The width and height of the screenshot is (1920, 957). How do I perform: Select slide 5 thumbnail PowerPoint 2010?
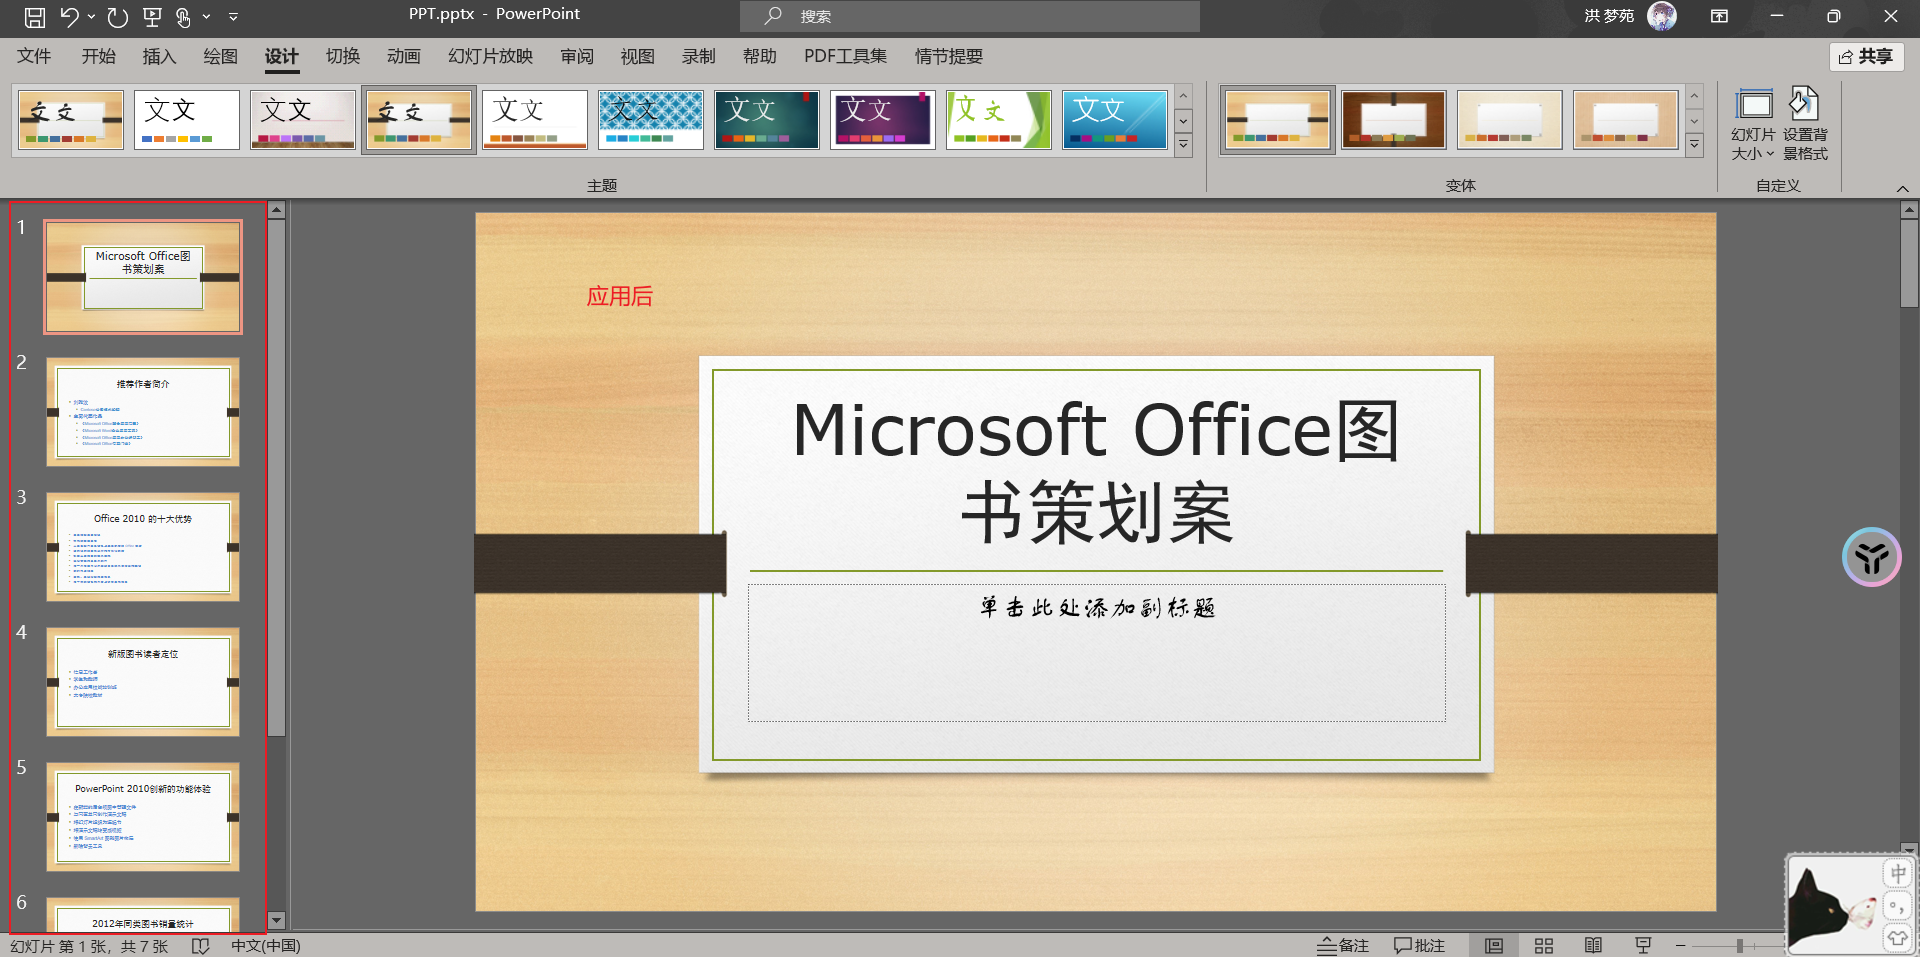143,817
